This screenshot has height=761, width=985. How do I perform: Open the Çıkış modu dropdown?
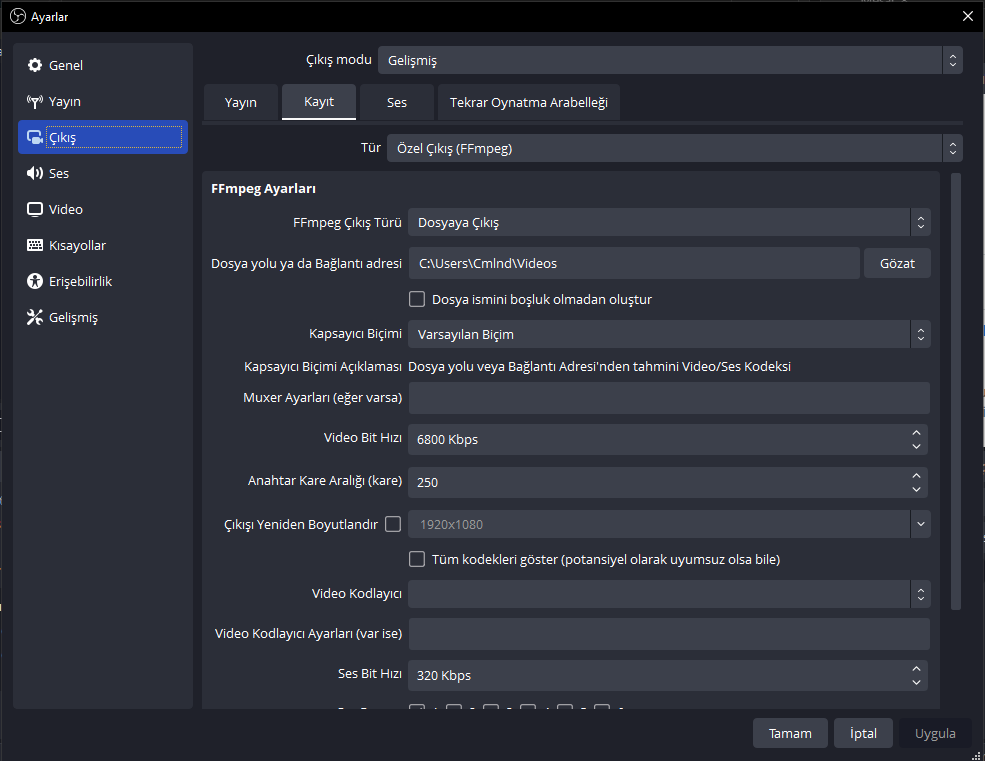click(x=669, y=60)
